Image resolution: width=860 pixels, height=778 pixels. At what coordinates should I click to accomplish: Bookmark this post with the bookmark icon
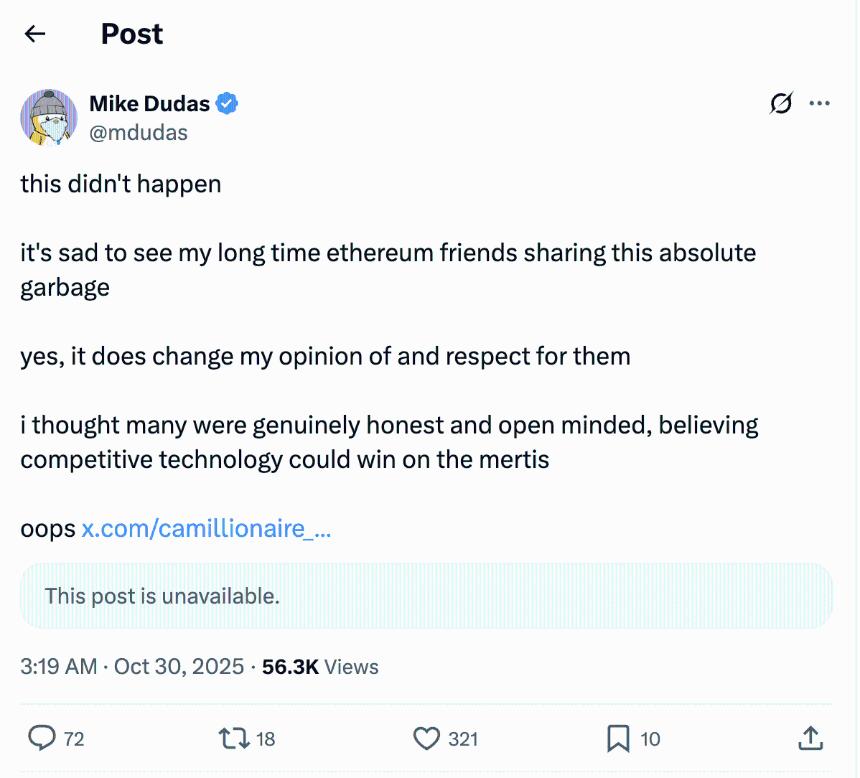(x=618, y=739)
